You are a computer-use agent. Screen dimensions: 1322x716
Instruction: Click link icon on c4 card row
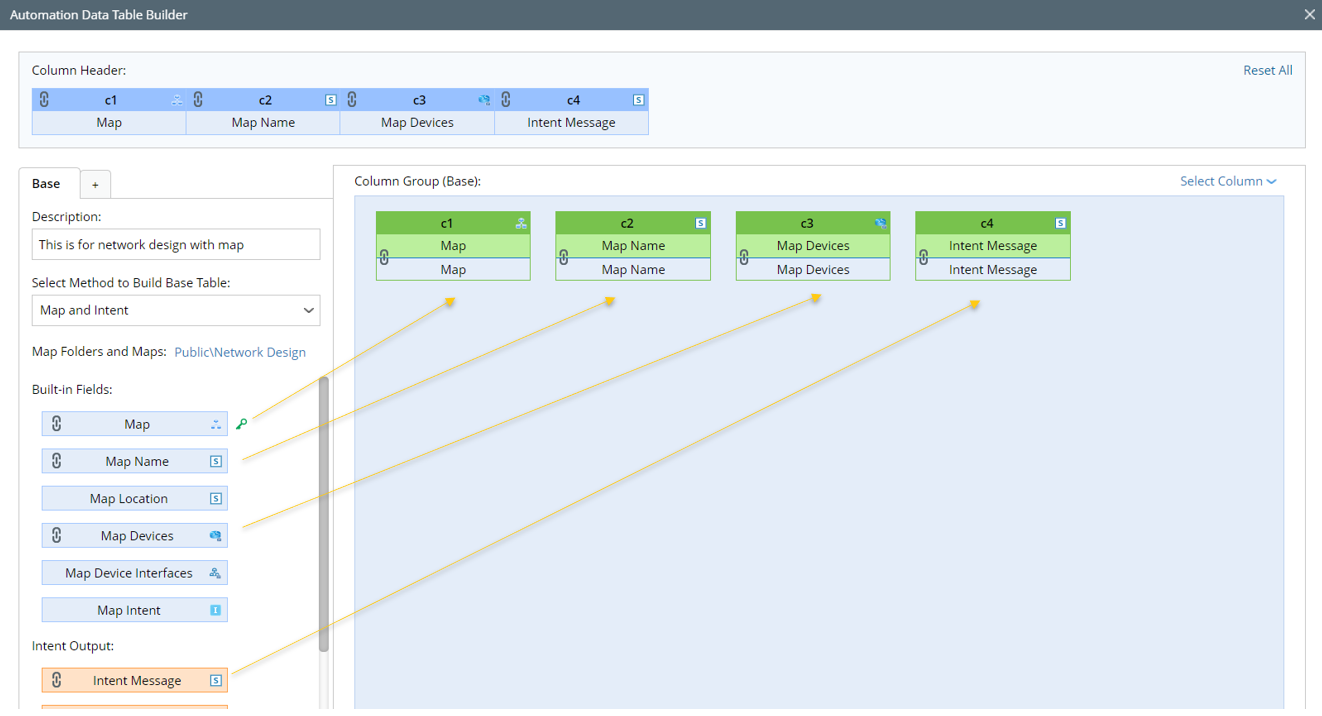pyautogui.click(x=924, y=257)
